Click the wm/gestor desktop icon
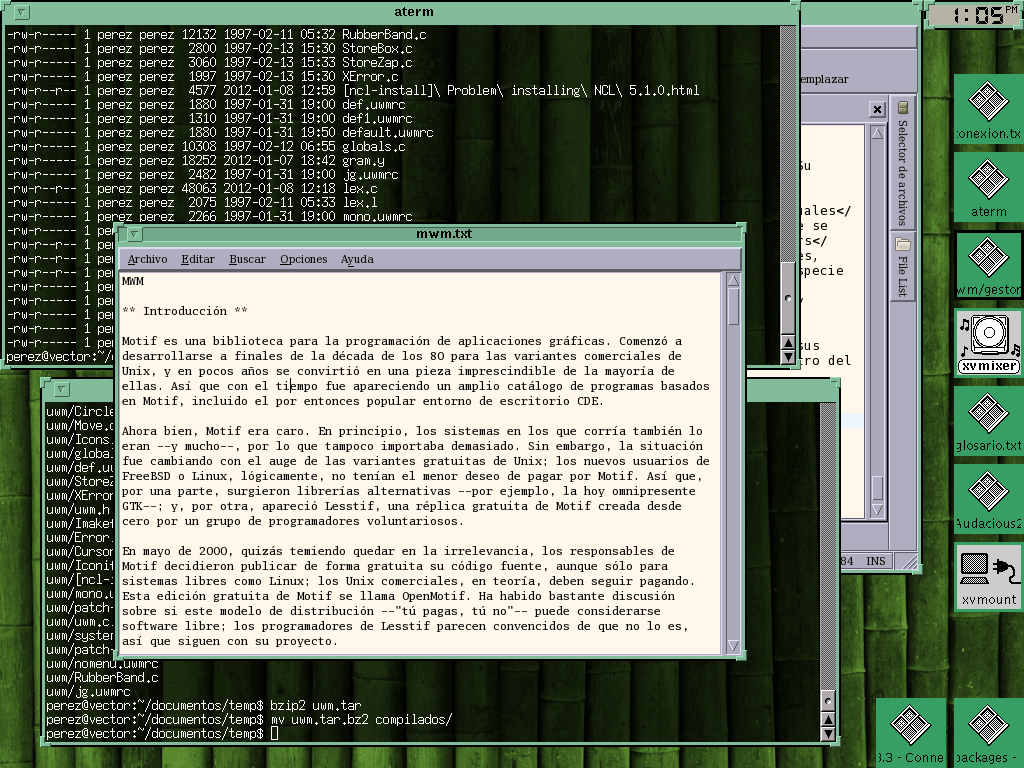1024x768 pixels. click(988, 264)
